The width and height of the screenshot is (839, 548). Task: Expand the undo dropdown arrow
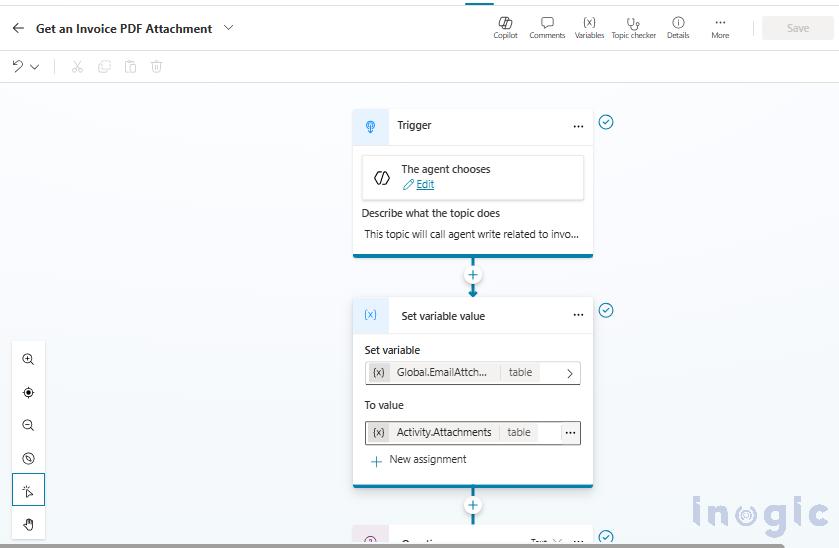pos(35,67)
